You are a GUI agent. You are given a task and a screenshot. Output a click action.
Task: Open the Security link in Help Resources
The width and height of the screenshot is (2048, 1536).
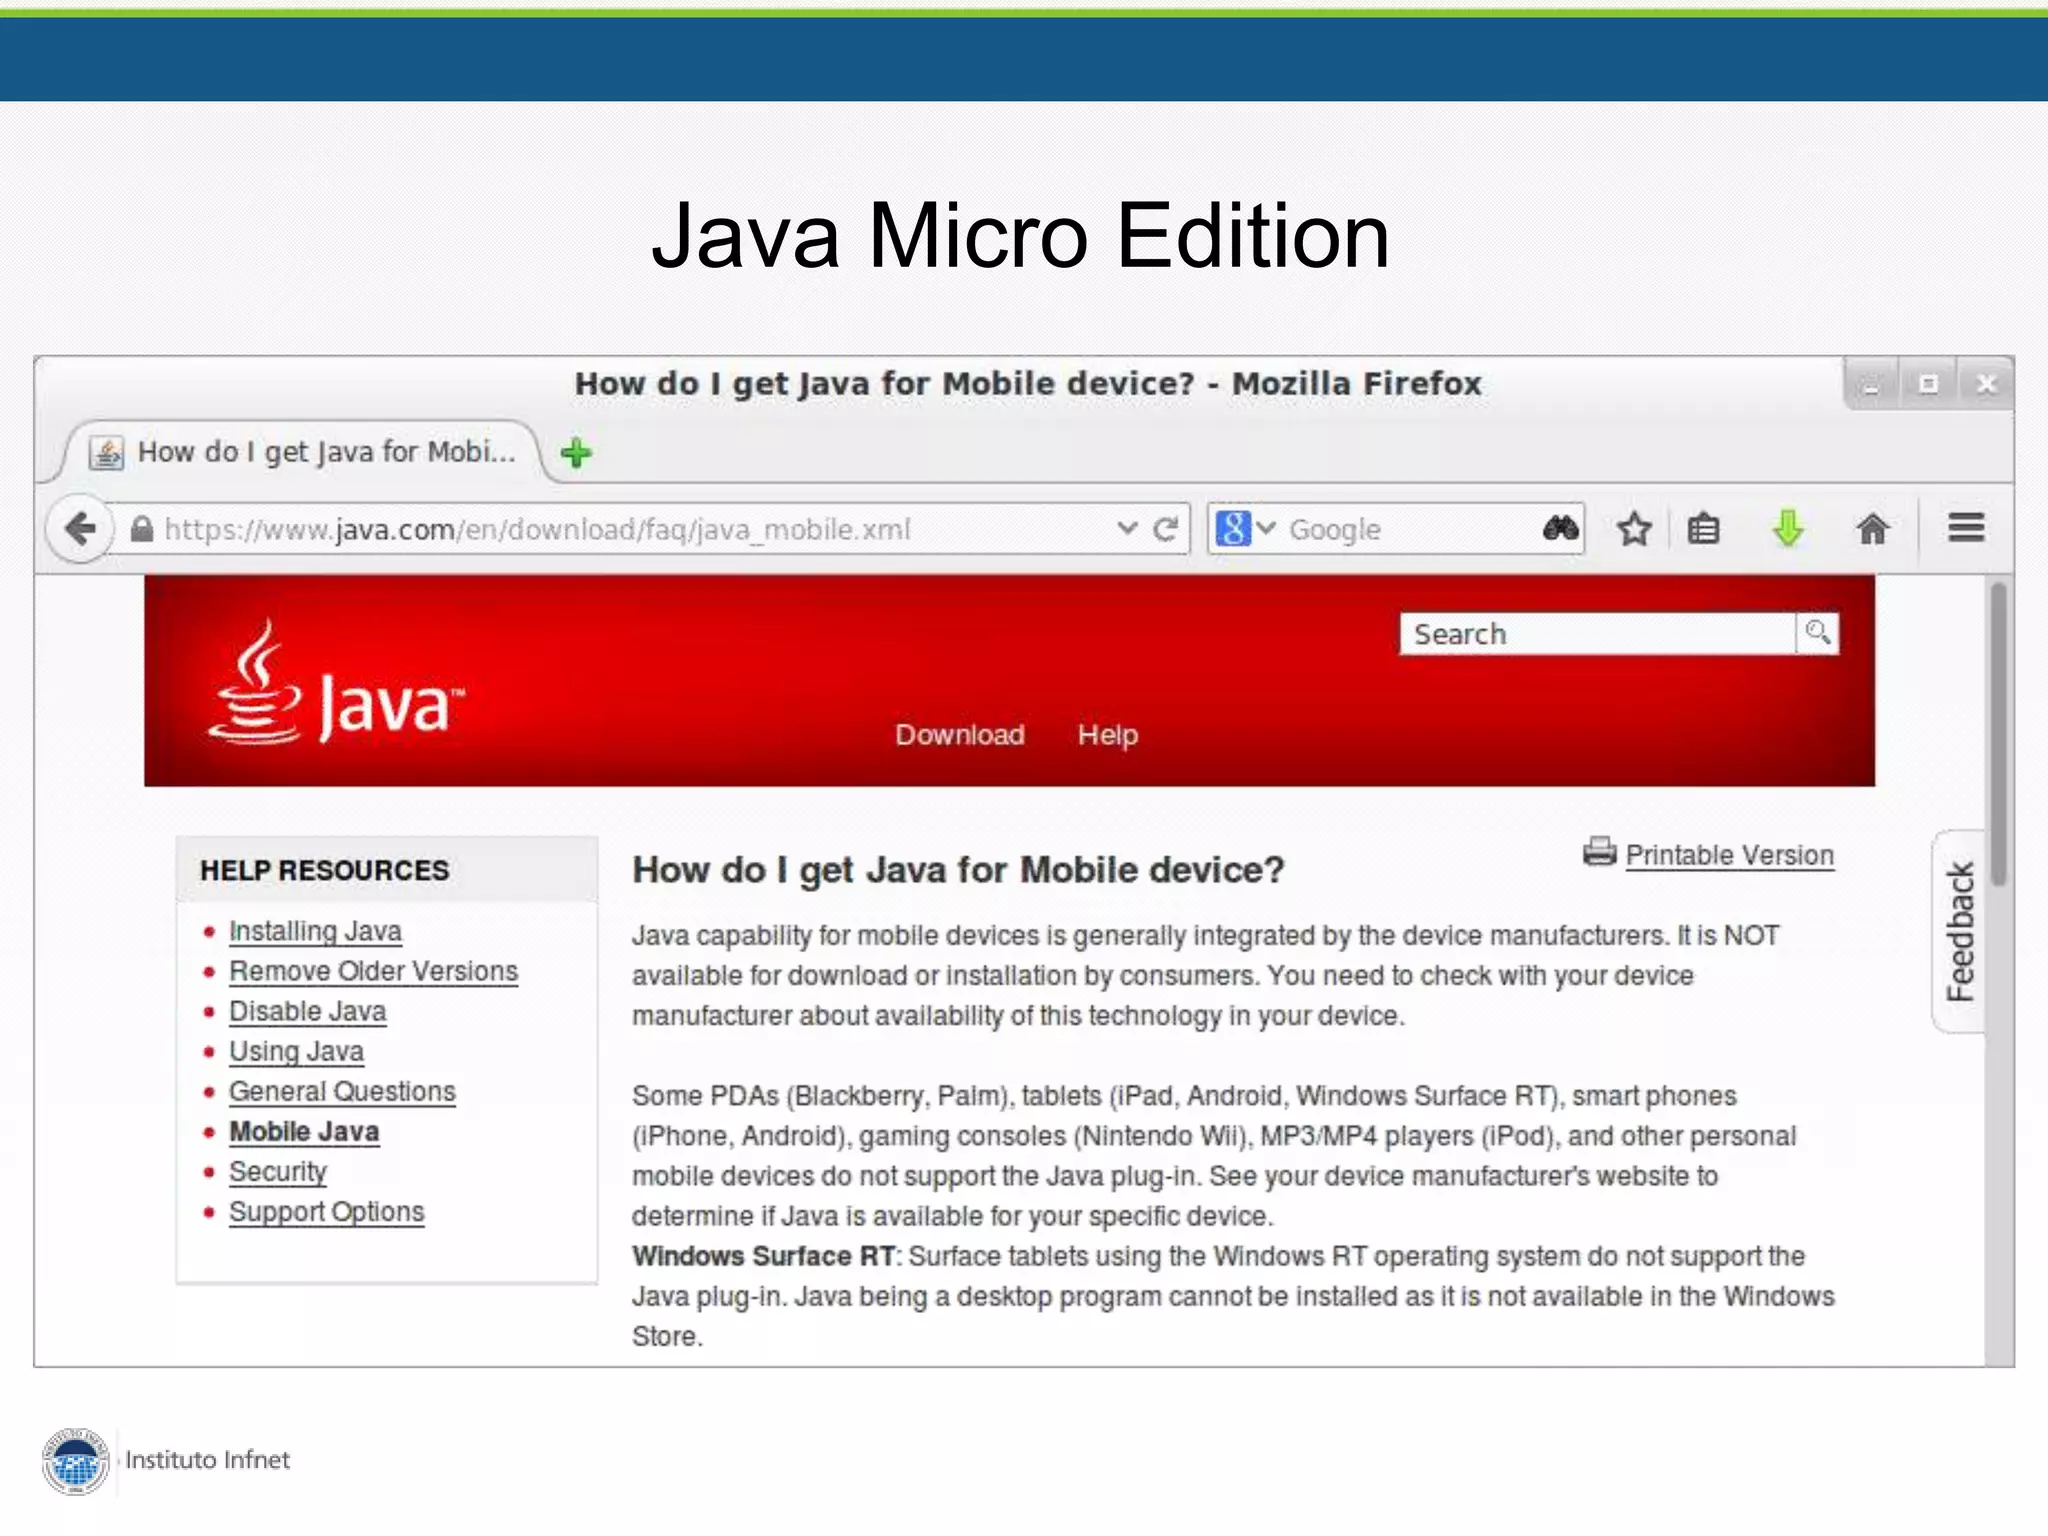pos(278,1171)
